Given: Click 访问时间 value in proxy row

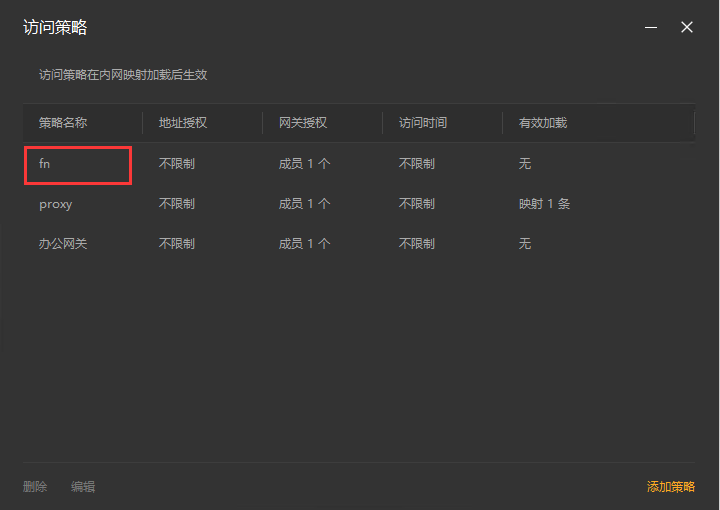Looking at the screenshot, I should point(416,204).
